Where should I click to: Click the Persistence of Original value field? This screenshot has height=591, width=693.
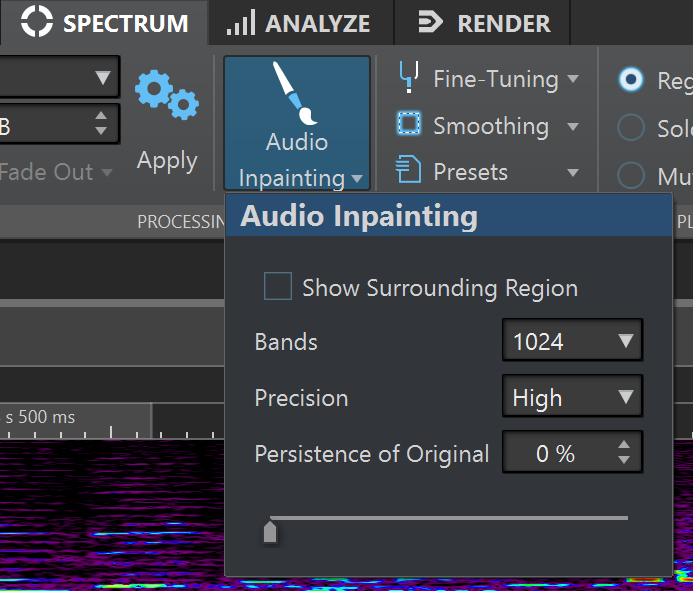click(556, 453)
